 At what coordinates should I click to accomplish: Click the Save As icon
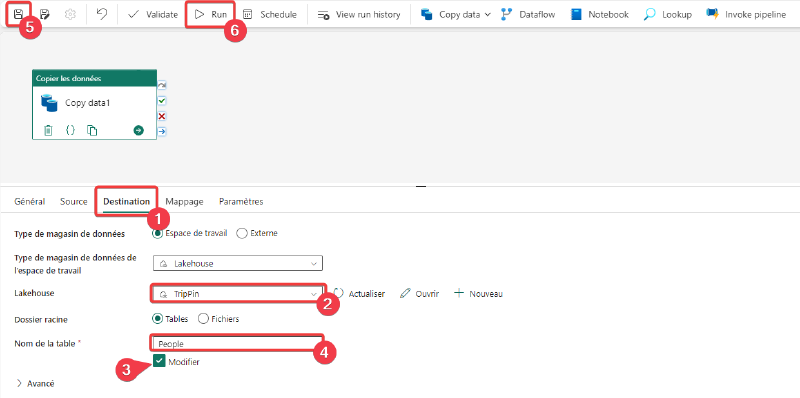coord(44,14)
